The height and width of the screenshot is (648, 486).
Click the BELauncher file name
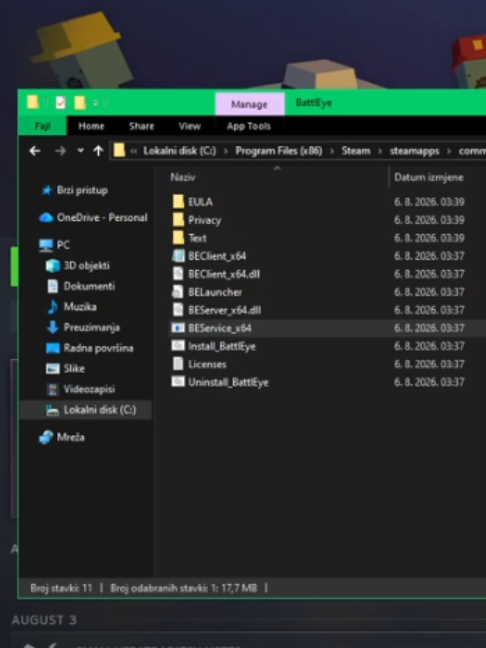click(215, 292)
